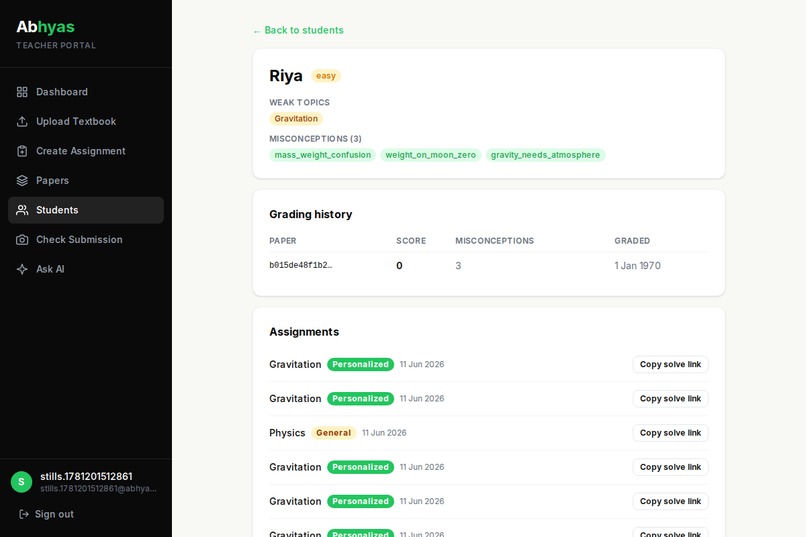Click the 11 Jun 2026 date on Physics row
The height and width of the screenshot is (537, 806).
tap(384, 433)
